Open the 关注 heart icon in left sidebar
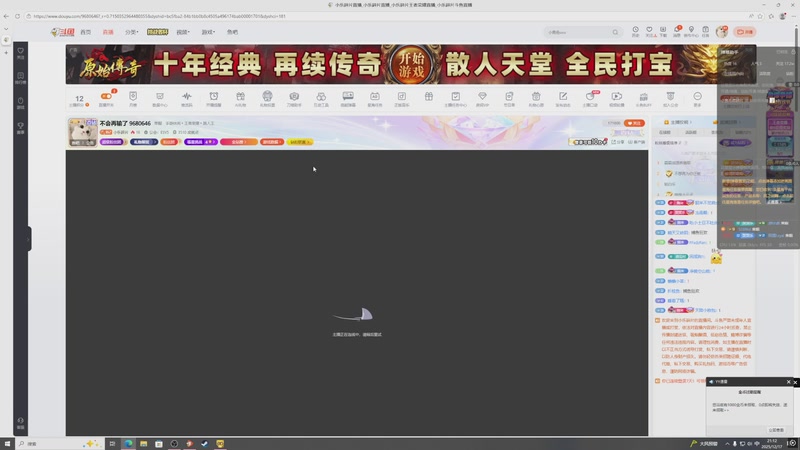This screenshot has height=450, width=800. click(x=20, y=53)
